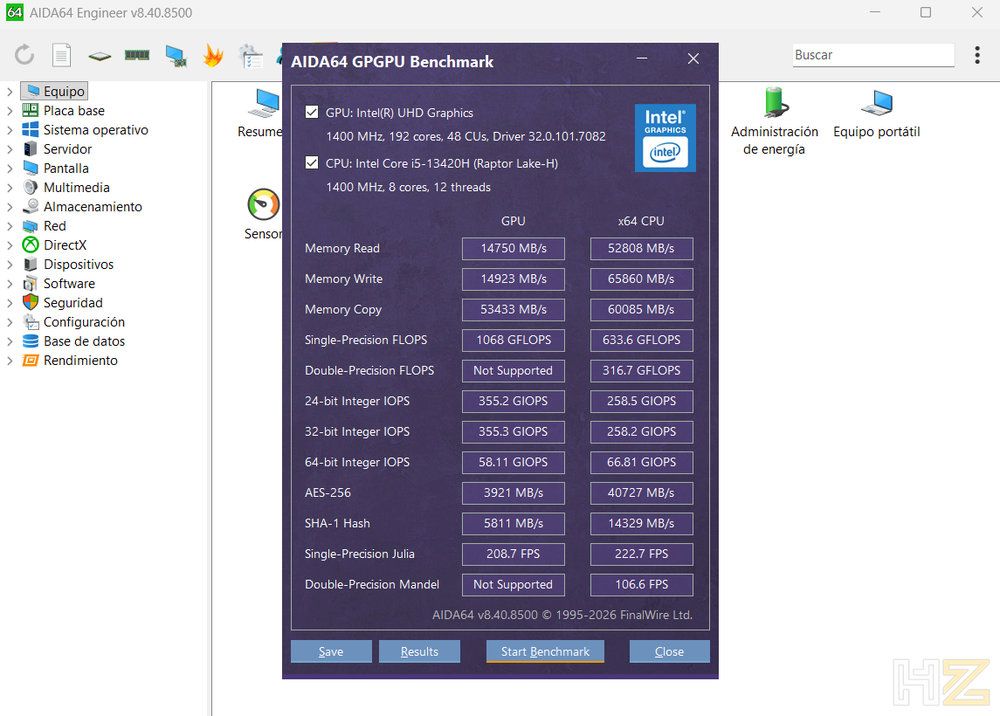
Task: Open the three-dot options menu
Action: (x=977, y=55)
